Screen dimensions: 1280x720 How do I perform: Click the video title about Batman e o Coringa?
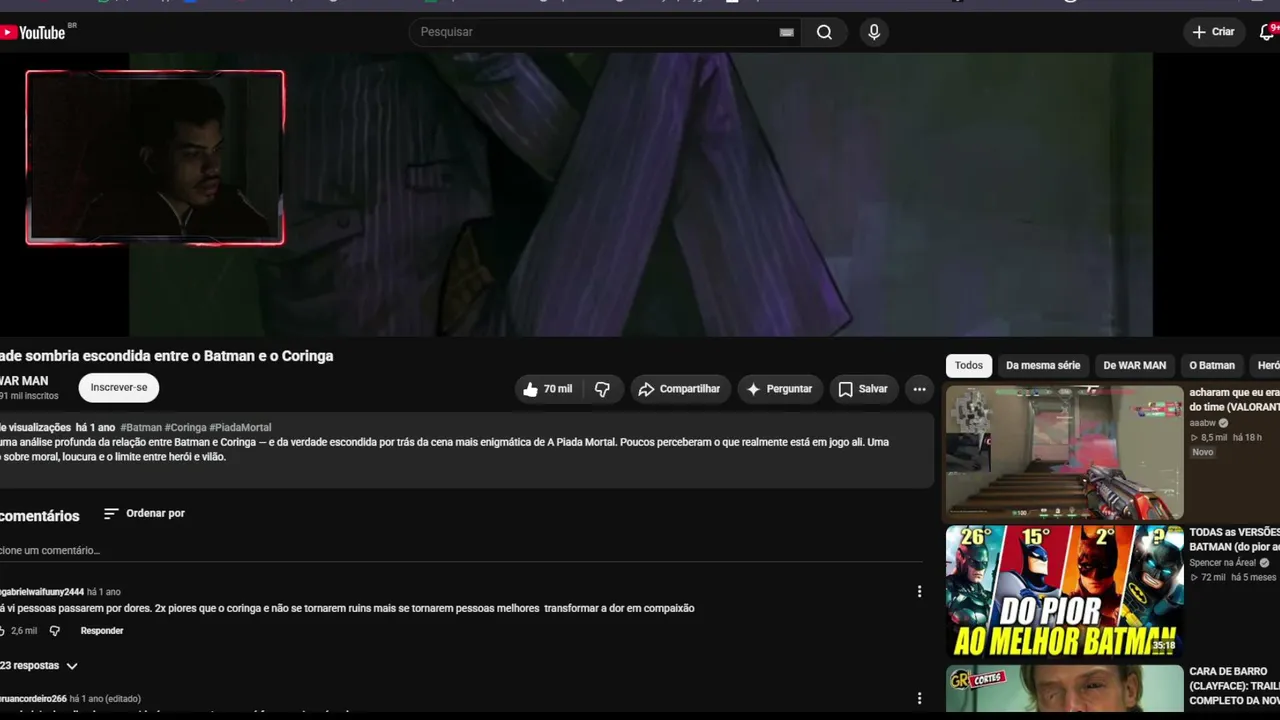(x=167, y=356)
